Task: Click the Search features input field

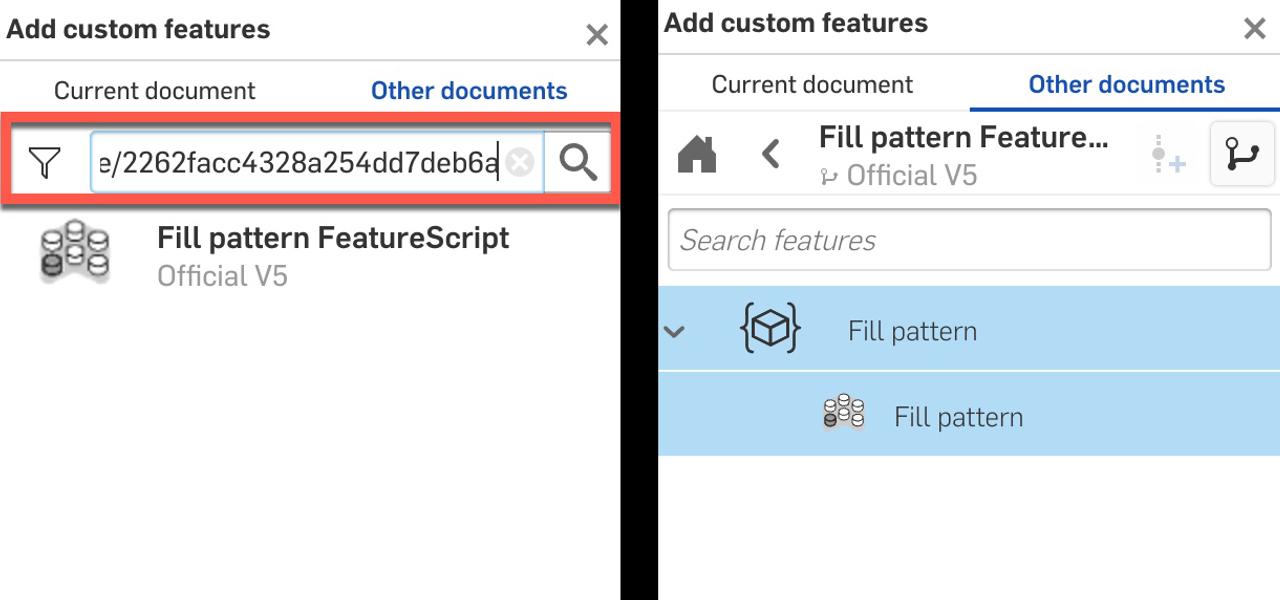Action: tap(969, 239)
